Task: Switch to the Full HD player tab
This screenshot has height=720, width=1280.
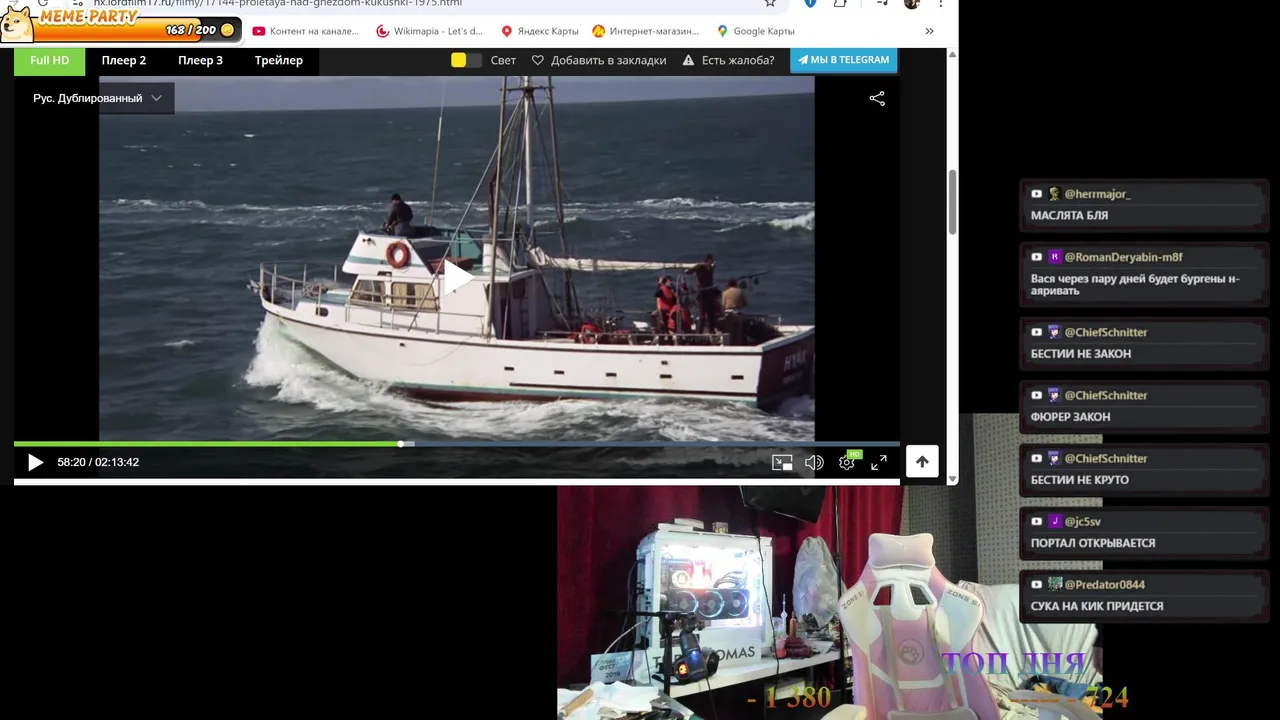Action: [x=50, y=60]
